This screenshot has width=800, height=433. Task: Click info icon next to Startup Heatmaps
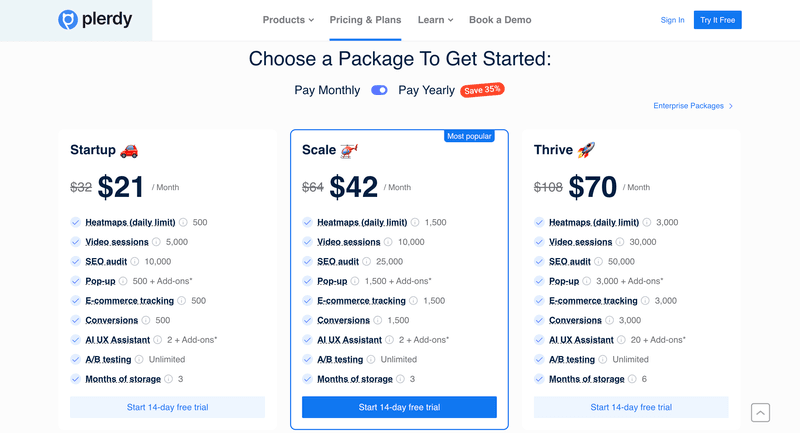pyautogui.click(x=183, y=222)
